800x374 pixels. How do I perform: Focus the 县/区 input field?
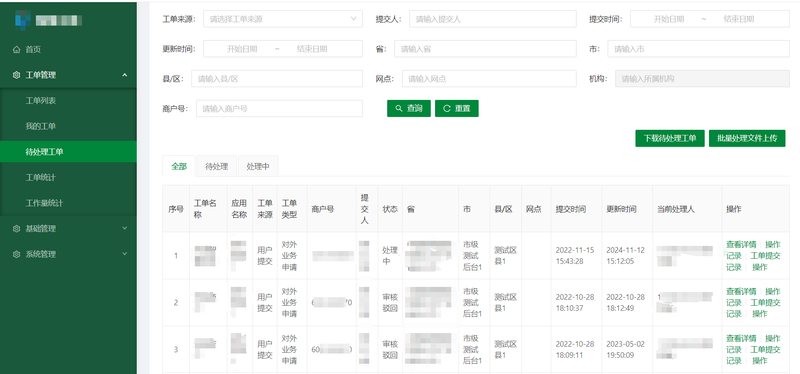point(277,79)
